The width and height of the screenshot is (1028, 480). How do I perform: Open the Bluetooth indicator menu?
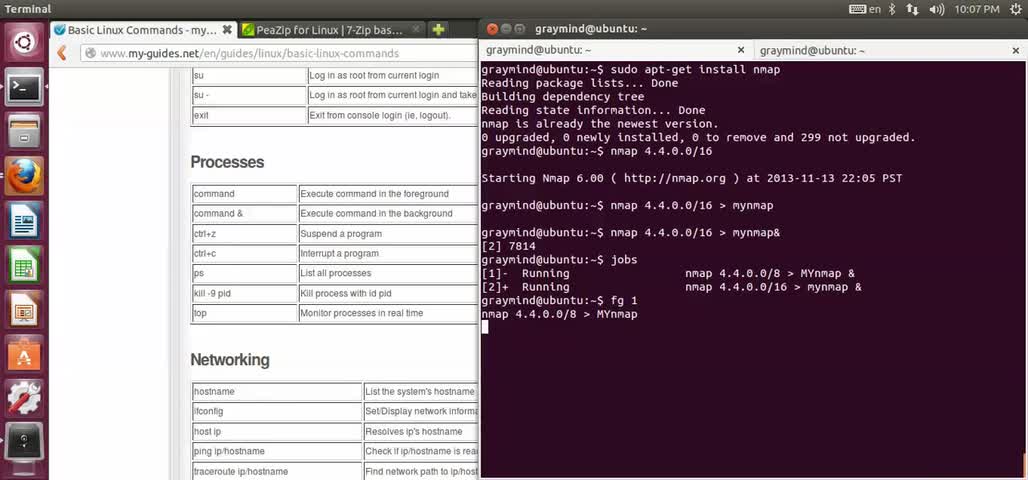892,9
